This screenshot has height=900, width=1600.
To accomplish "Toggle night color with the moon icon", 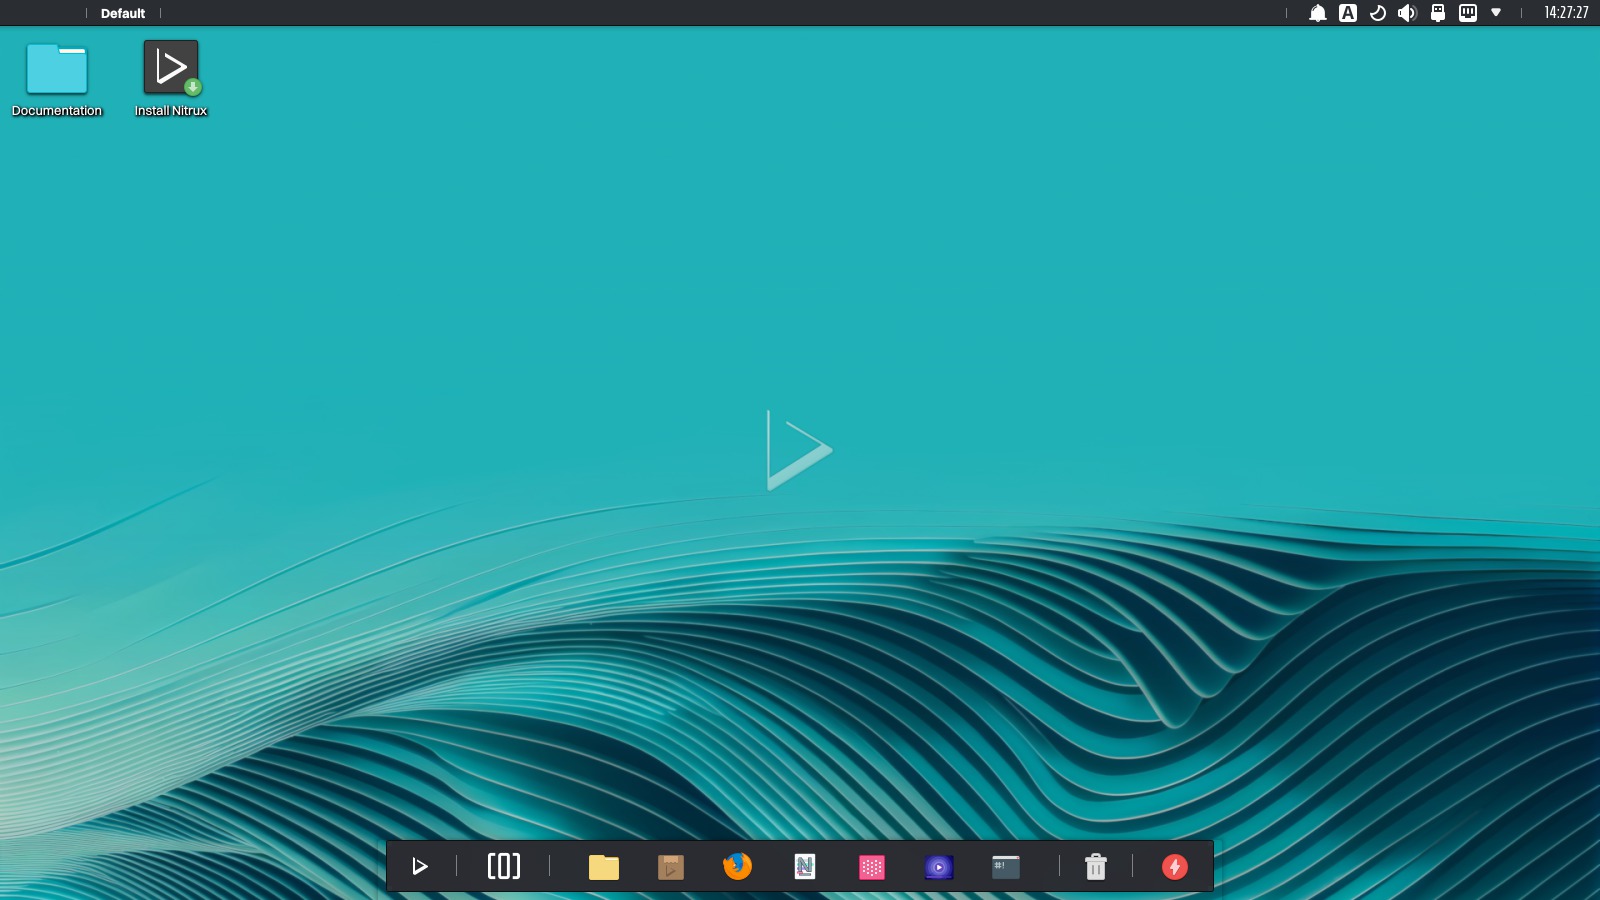I will 1378,13.
